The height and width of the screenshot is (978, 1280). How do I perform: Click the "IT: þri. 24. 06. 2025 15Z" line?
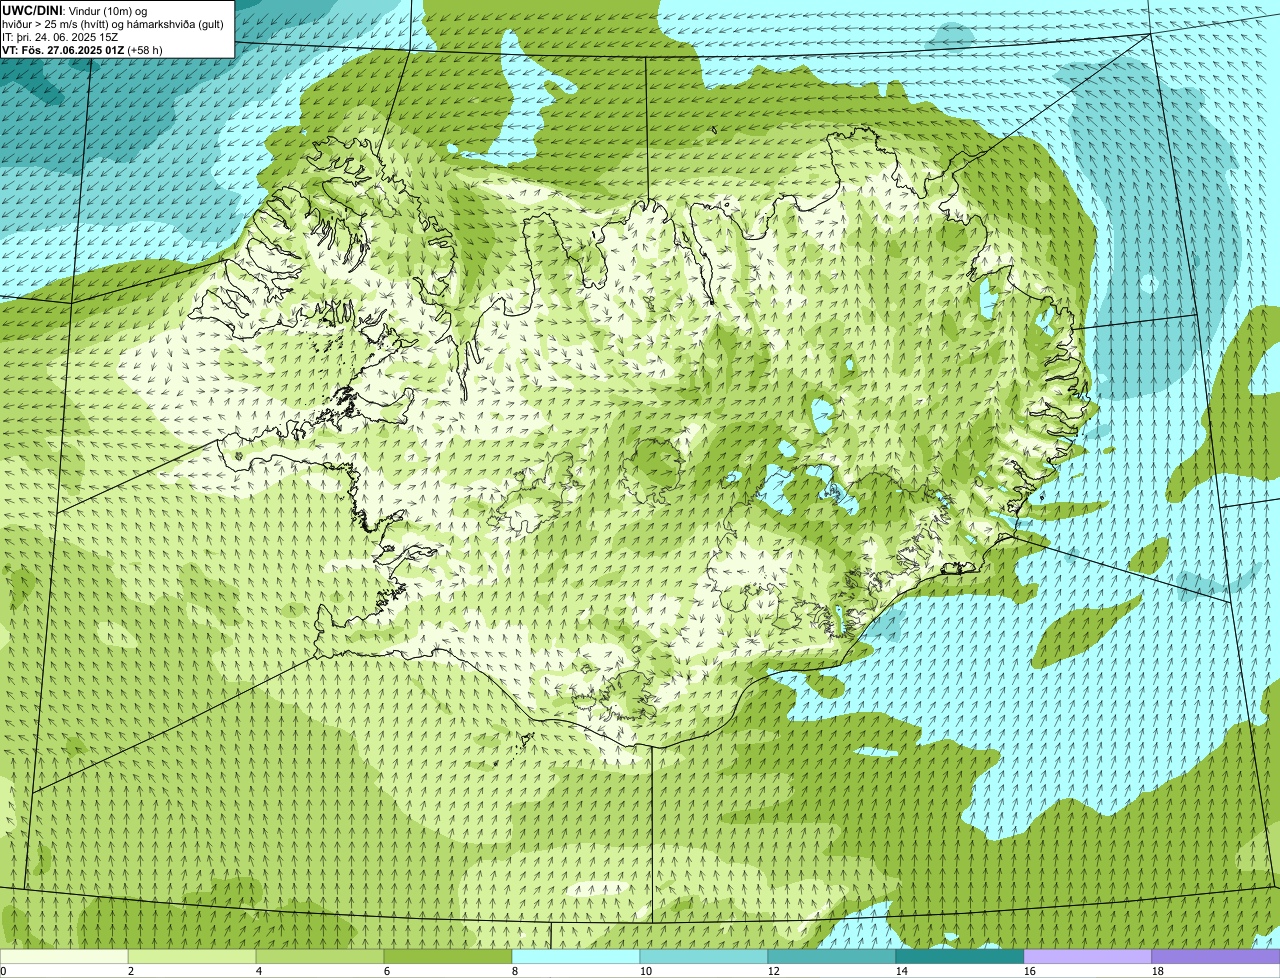(60, 37)
